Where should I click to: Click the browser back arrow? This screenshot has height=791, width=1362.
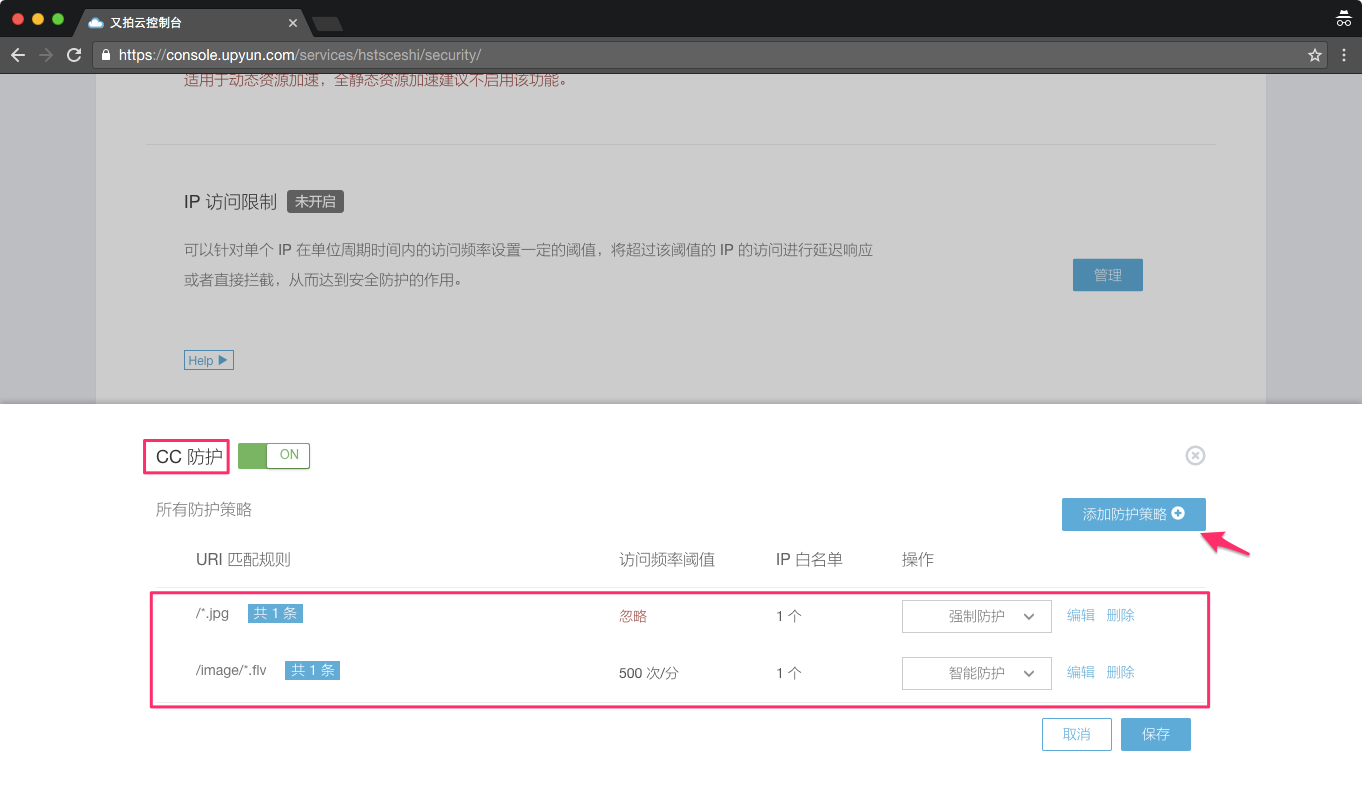(17, 55)
